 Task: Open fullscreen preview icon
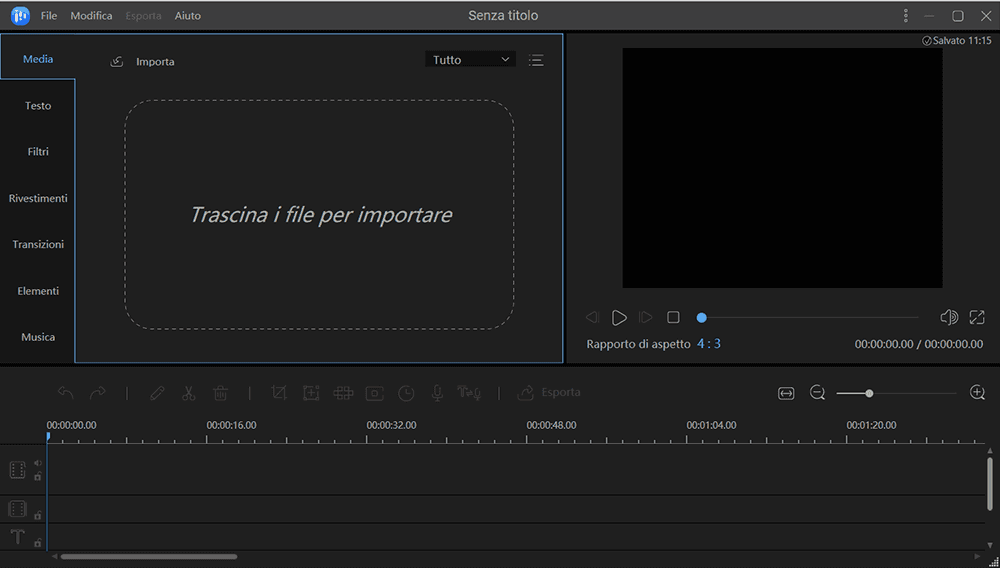[977, 317]
